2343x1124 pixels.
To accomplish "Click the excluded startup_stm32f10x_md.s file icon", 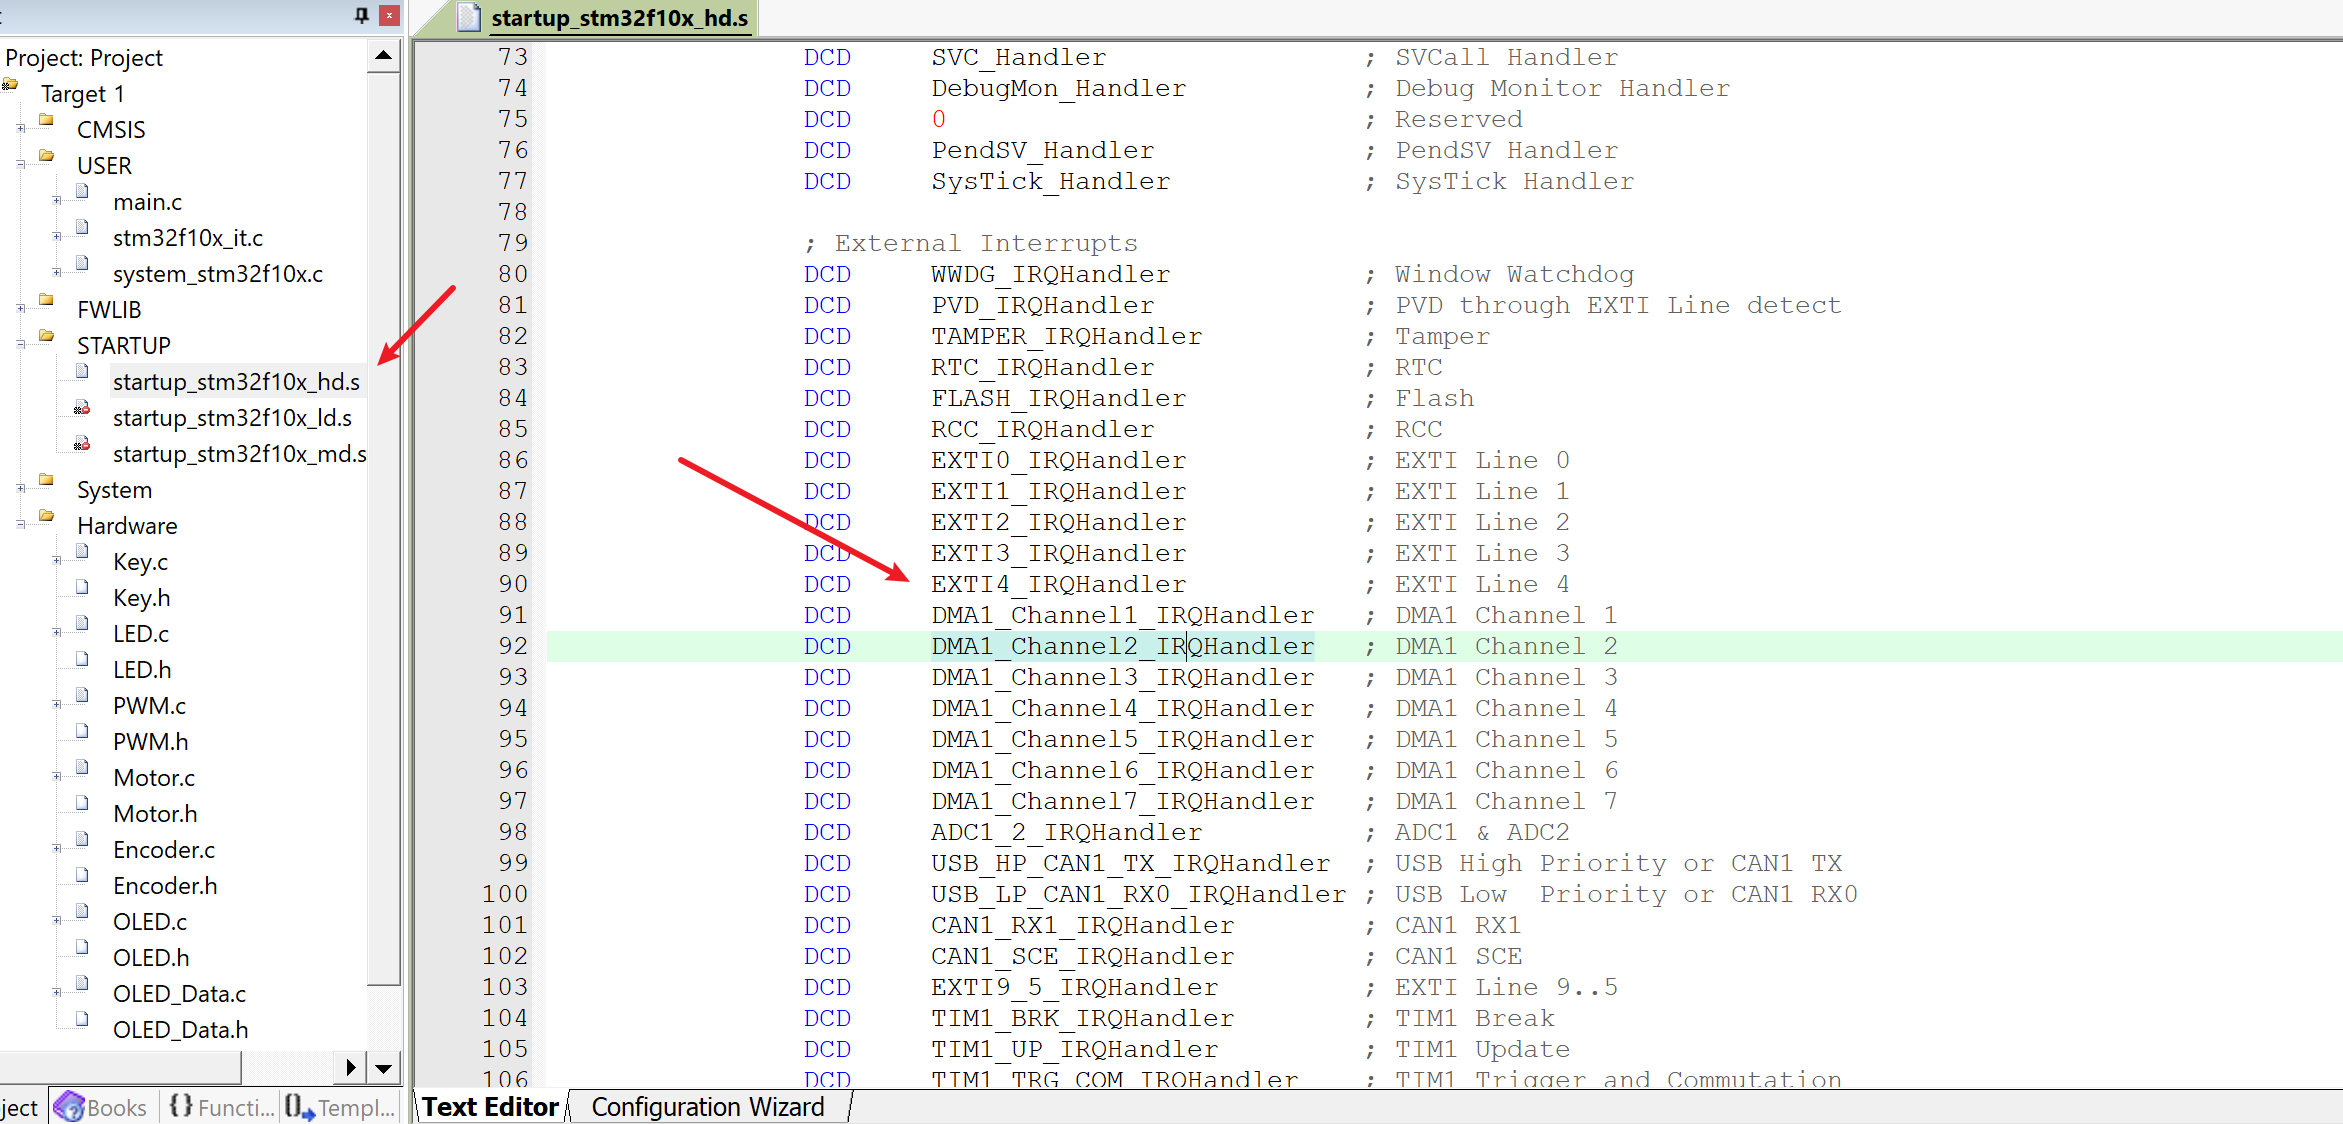I will click(82, 444).
